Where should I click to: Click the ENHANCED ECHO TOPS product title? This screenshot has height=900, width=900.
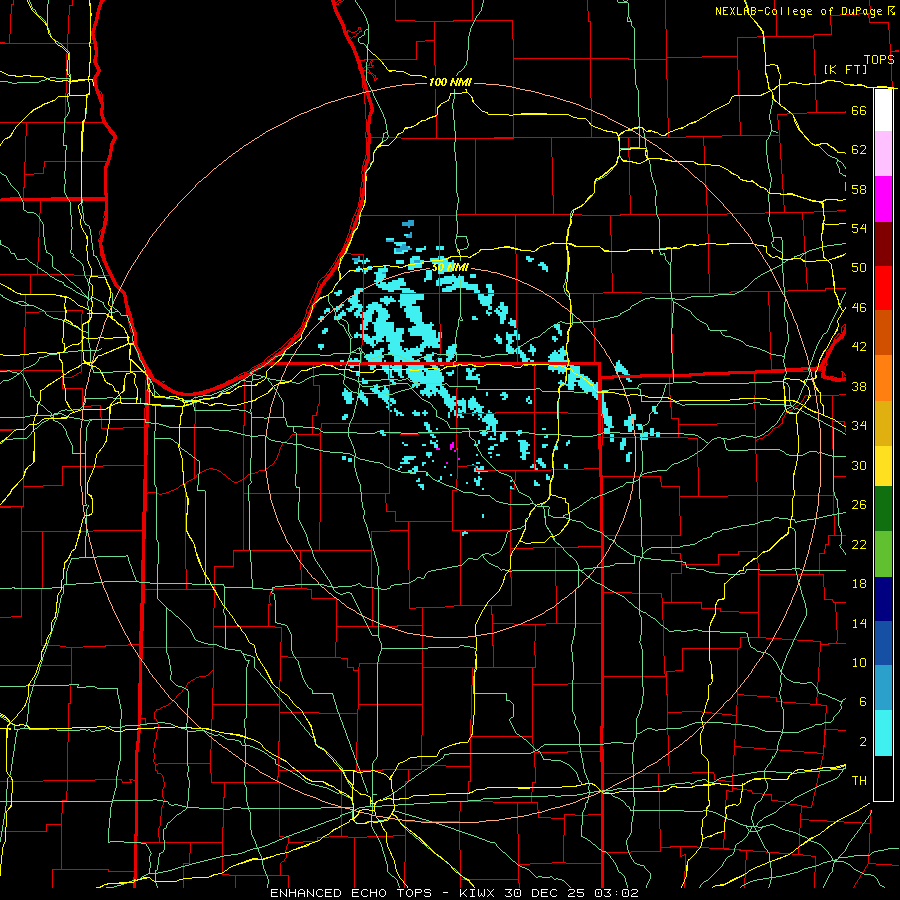pos(351,893)
